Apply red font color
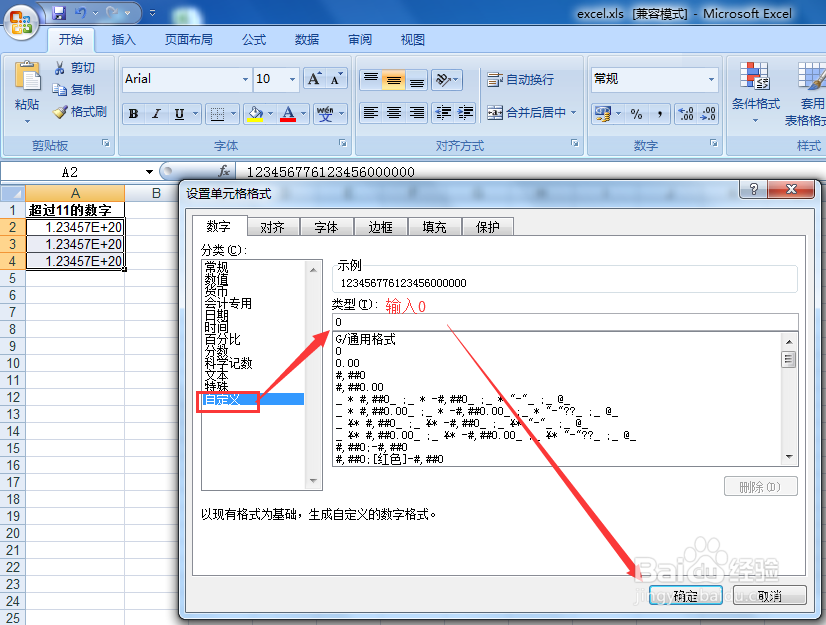The image size is (826, 625). [288, 113]
